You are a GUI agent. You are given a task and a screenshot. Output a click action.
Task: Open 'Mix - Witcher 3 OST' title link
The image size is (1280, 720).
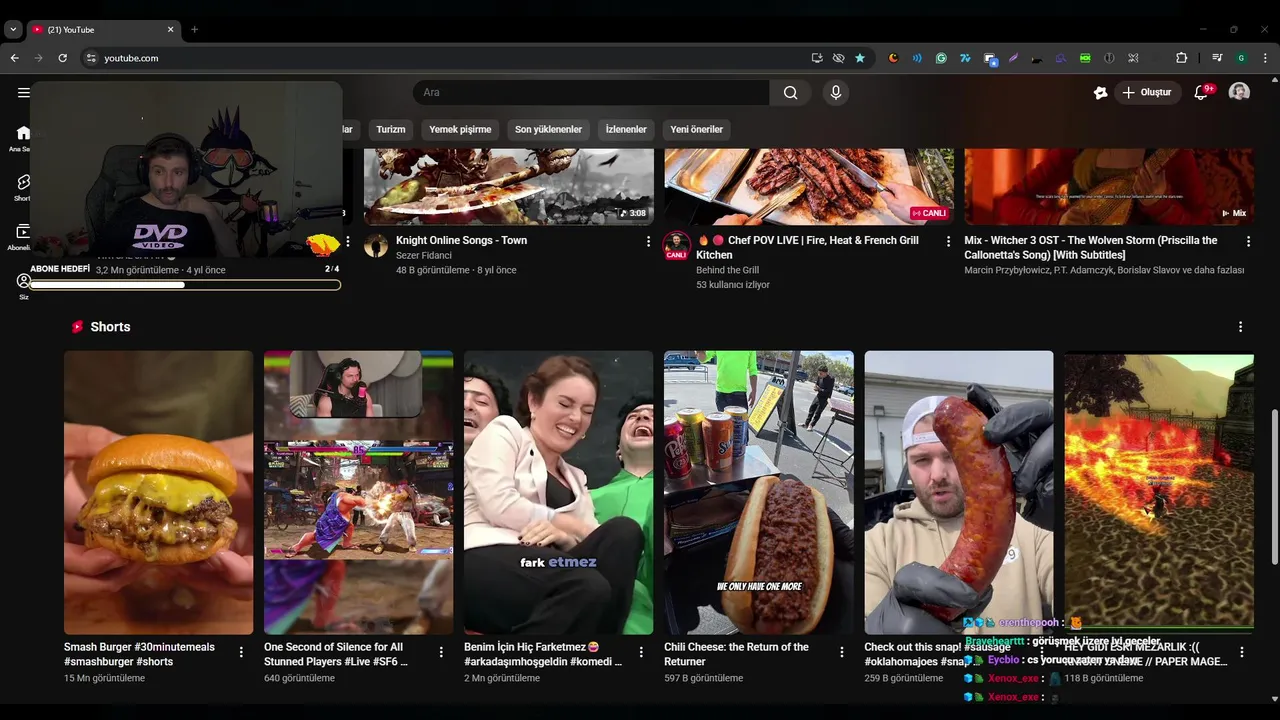point(1090,247)
